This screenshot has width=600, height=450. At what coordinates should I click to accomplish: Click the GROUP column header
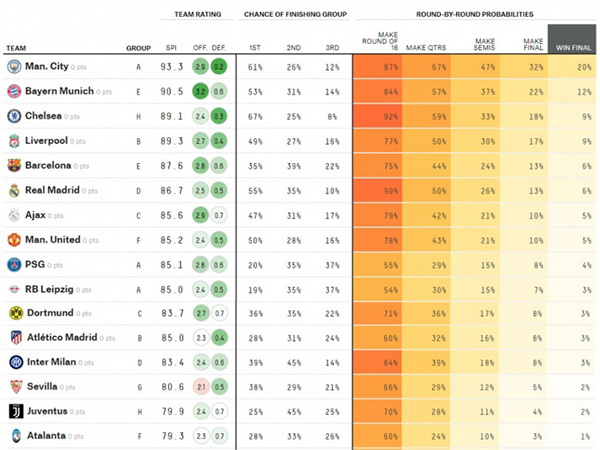[138, 47]
